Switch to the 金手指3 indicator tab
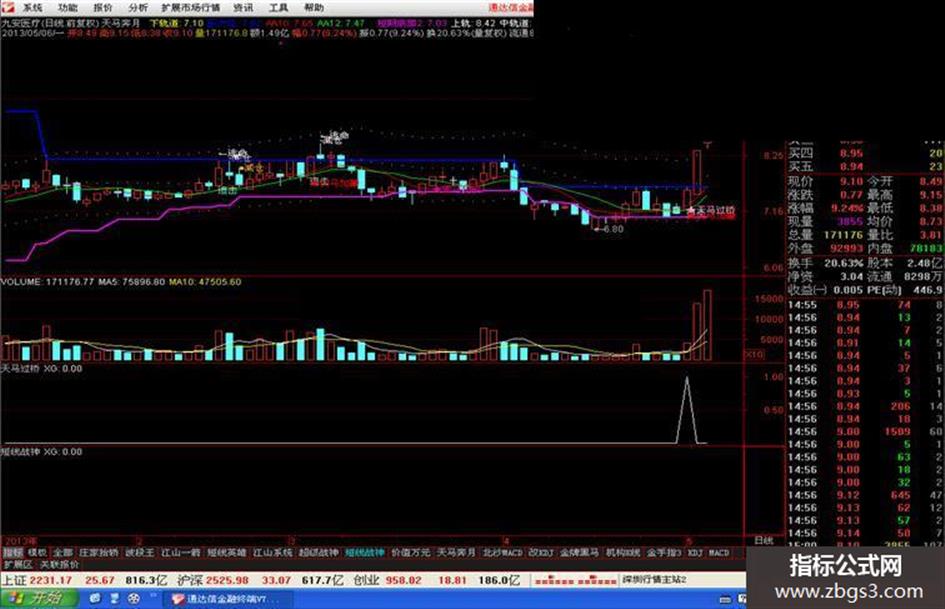 click(x=665, y=552)
